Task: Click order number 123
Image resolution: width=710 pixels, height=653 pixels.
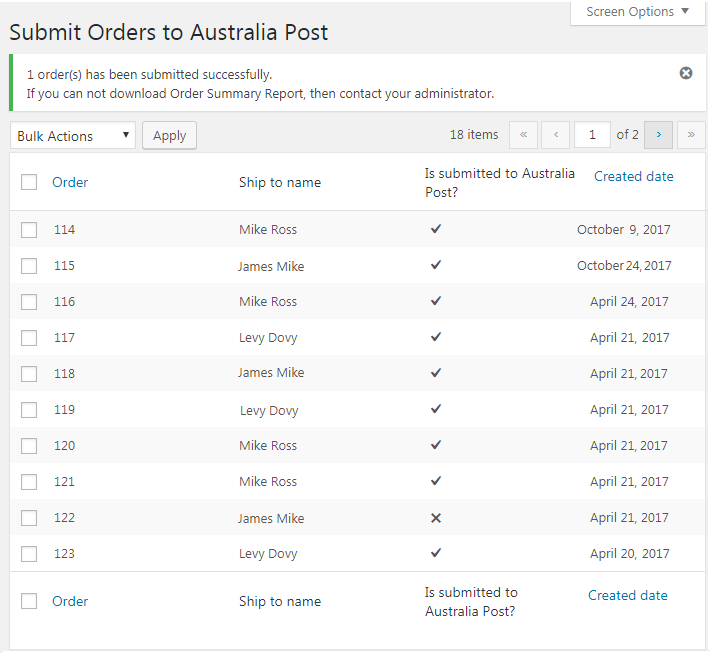Action: [64, 553]
